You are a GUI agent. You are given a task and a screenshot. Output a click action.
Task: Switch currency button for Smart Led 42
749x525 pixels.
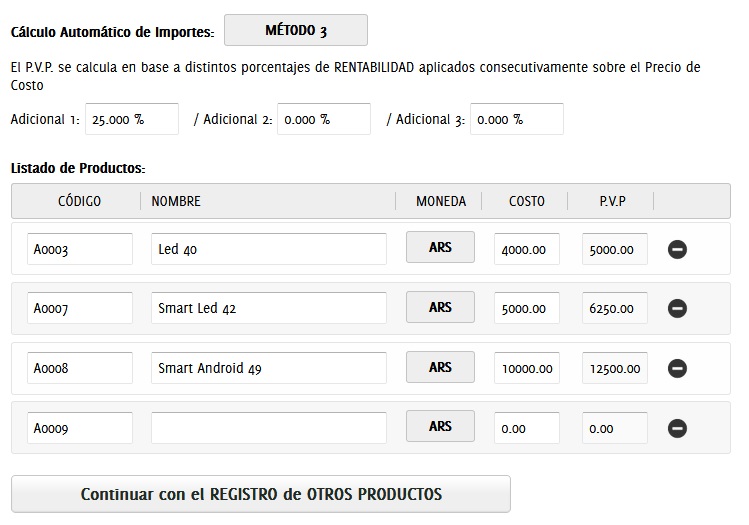[440, 308]
